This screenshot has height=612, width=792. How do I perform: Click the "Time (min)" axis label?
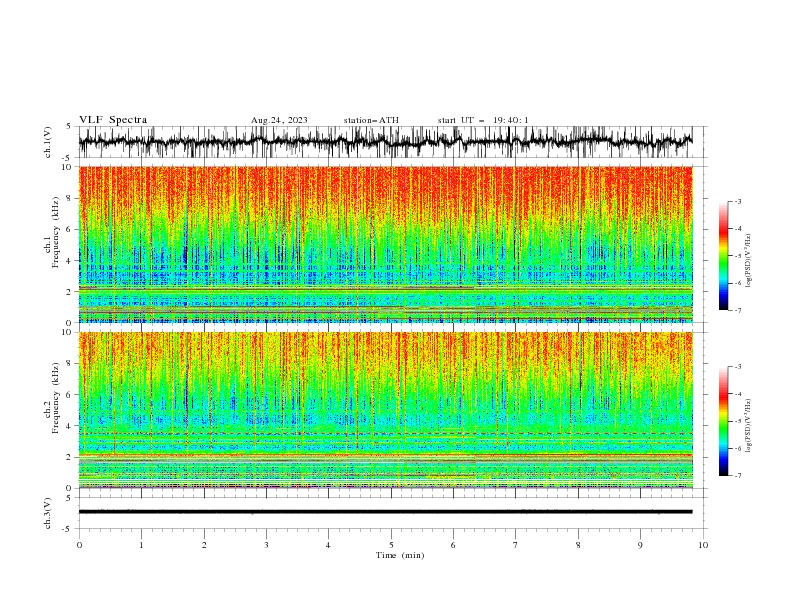(x=400, y=555)
